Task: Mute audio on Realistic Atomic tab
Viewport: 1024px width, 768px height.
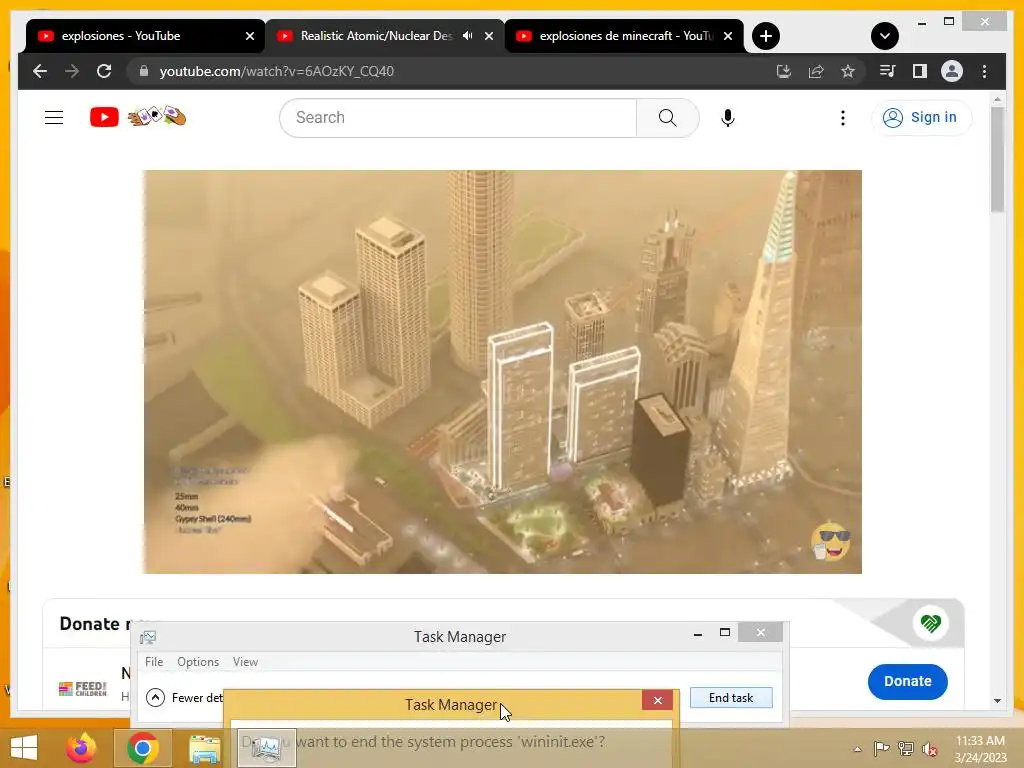Action: coord(467,36)
